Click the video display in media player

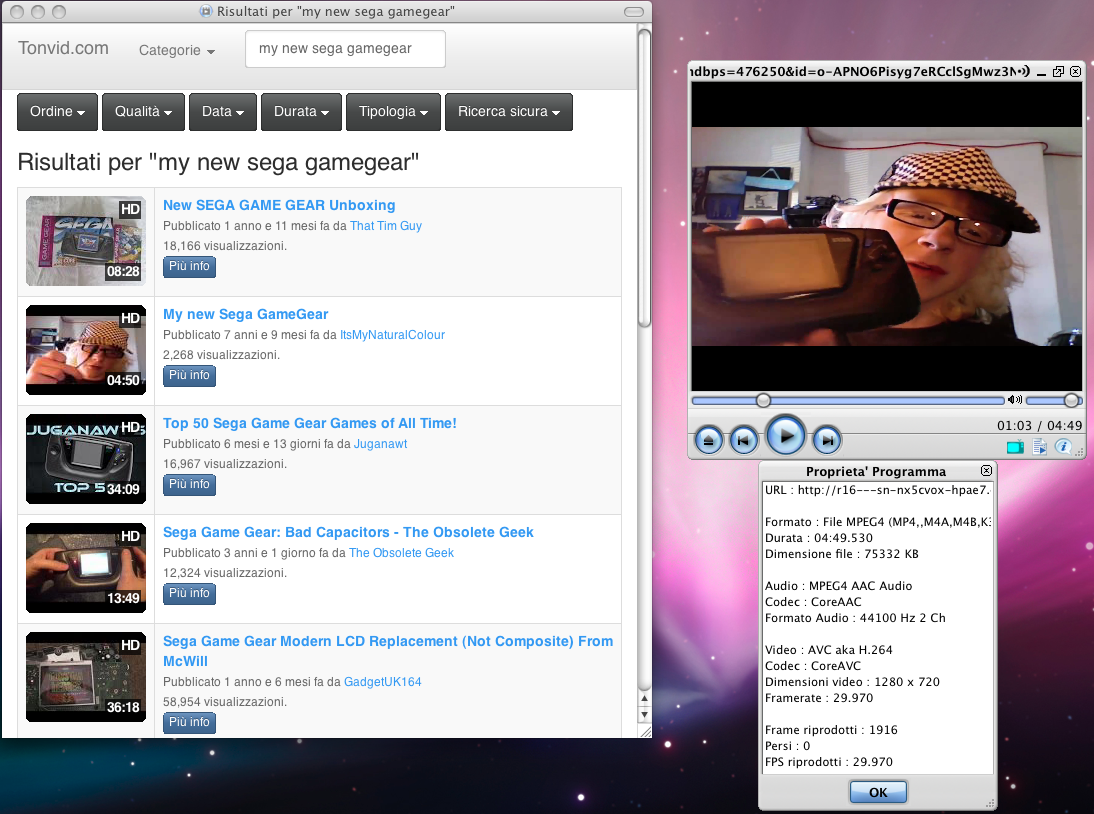(886, 236)
